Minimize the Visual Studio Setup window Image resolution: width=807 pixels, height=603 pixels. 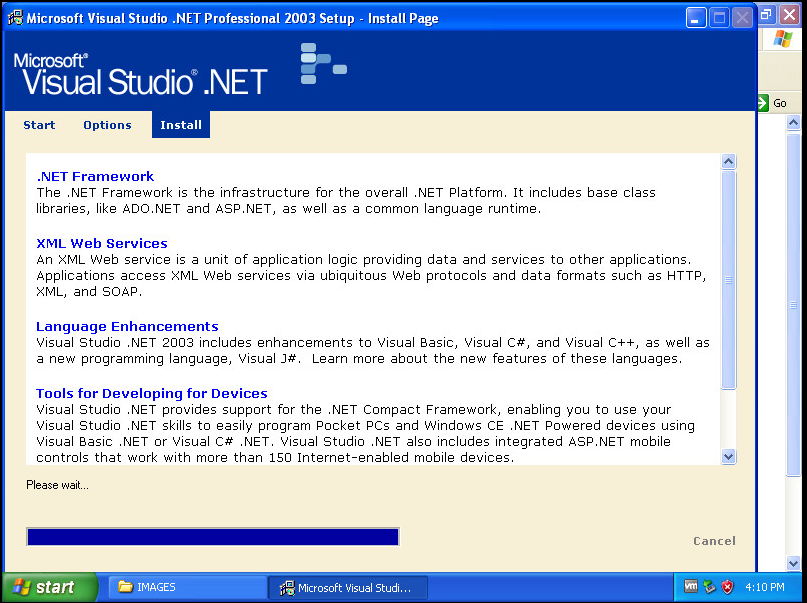coord(695,19)
